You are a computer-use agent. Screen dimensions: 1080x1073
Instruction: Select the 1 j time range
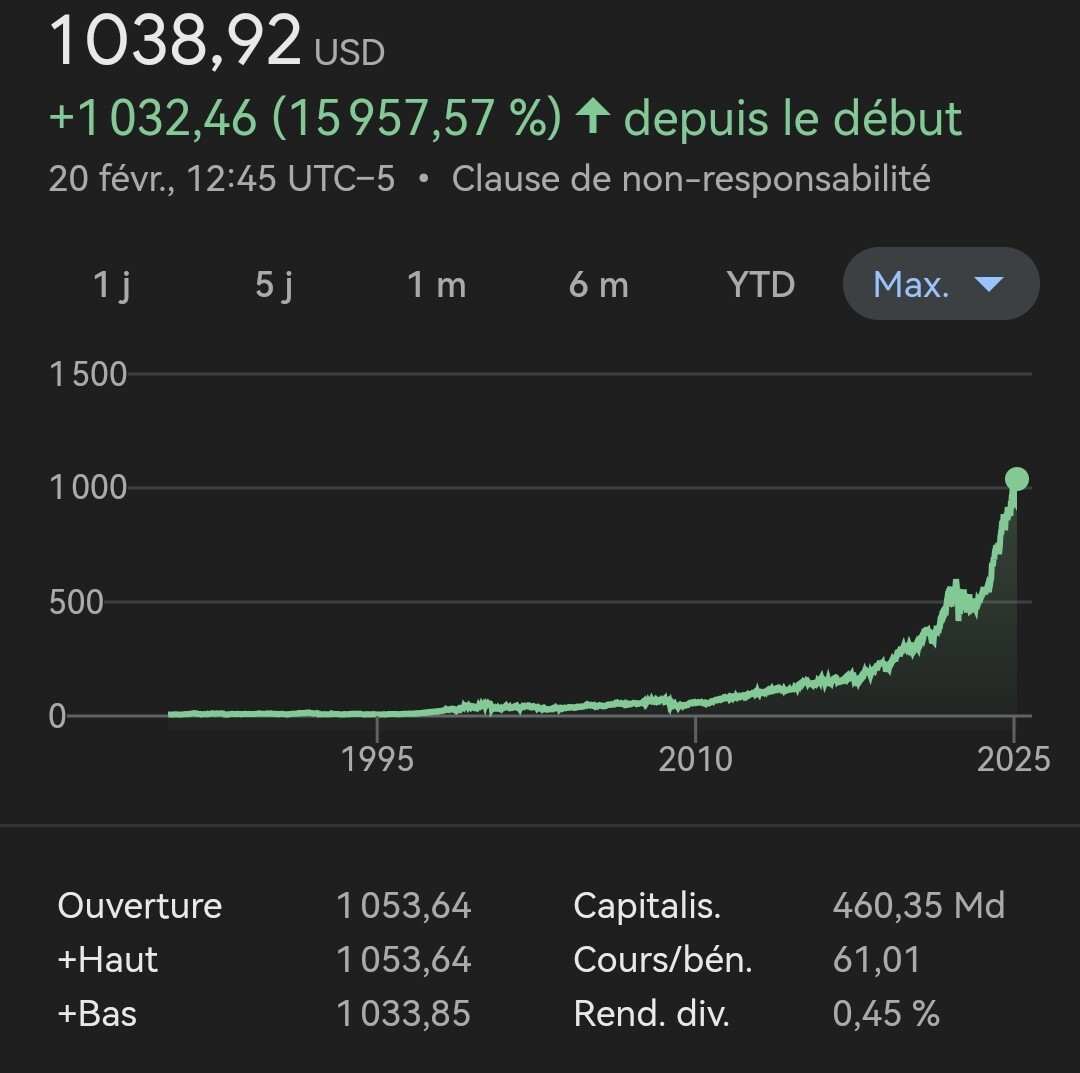112,284
